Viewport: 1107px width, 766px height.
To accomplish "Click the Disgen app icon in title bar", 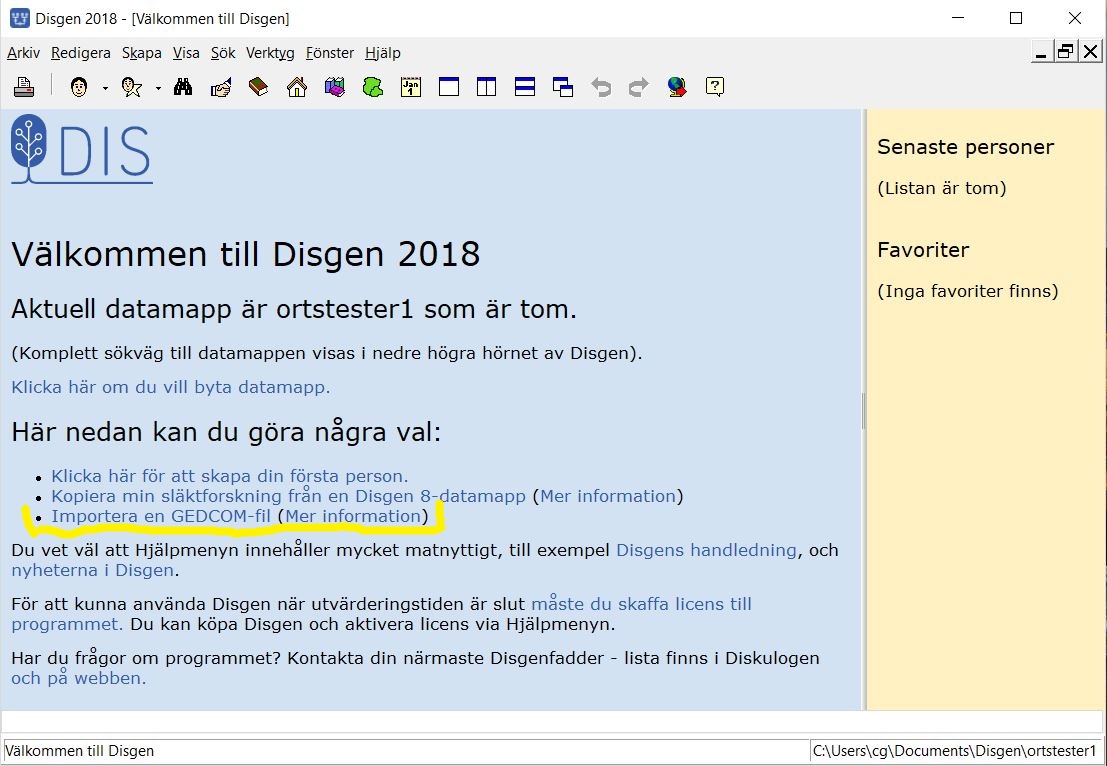I will [x=20, y=18].
